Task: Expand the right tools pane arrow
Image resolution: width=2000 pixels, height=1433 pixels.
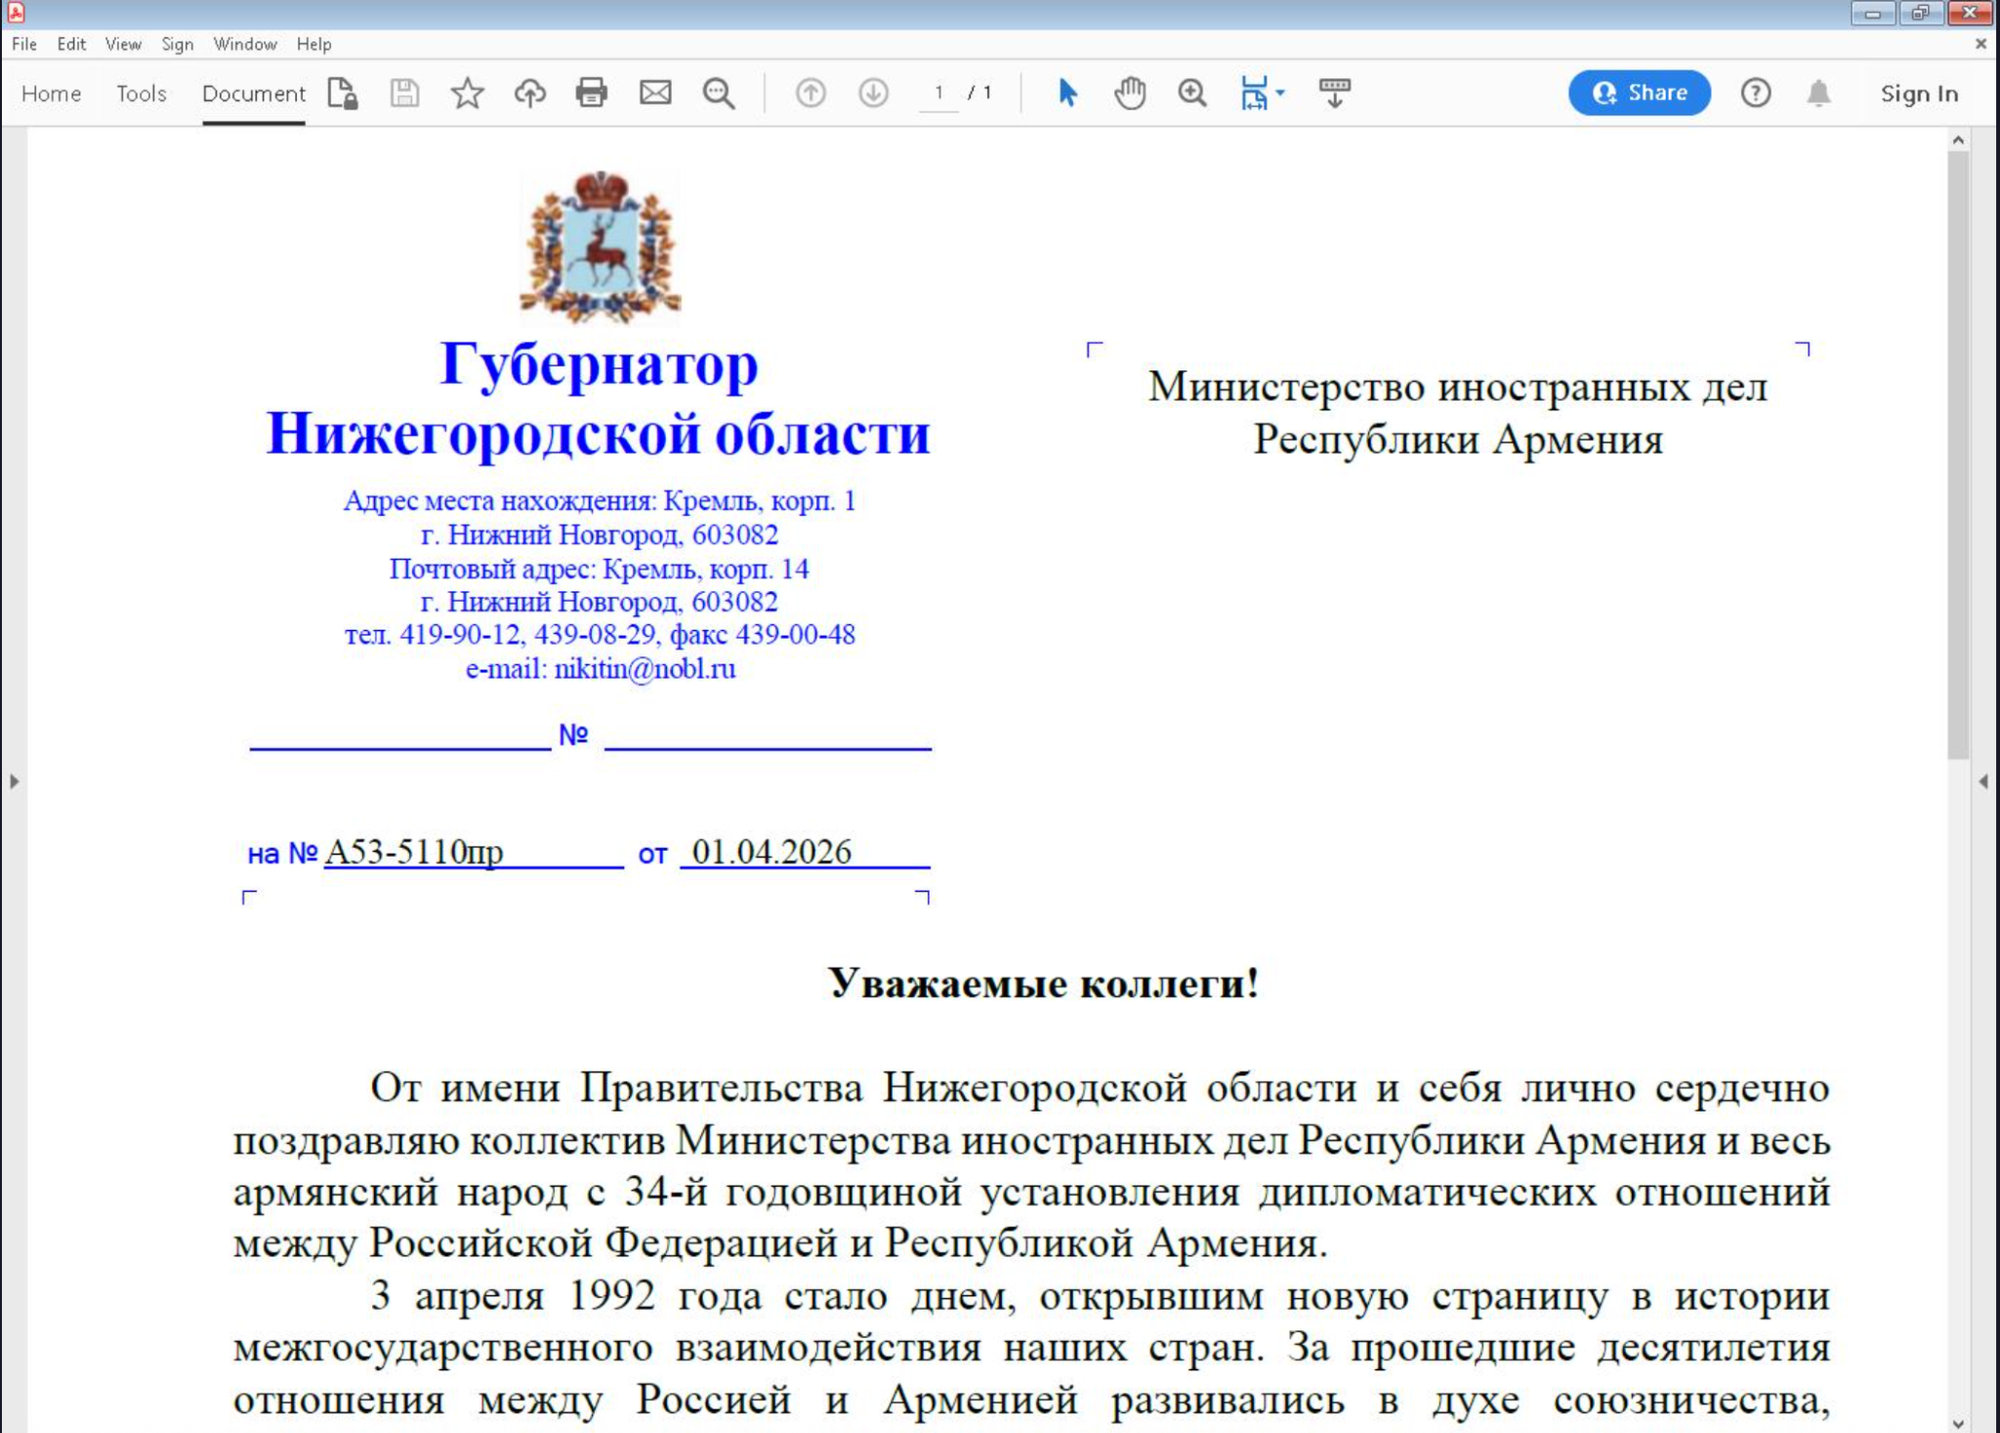Action: click(1984, 781)
